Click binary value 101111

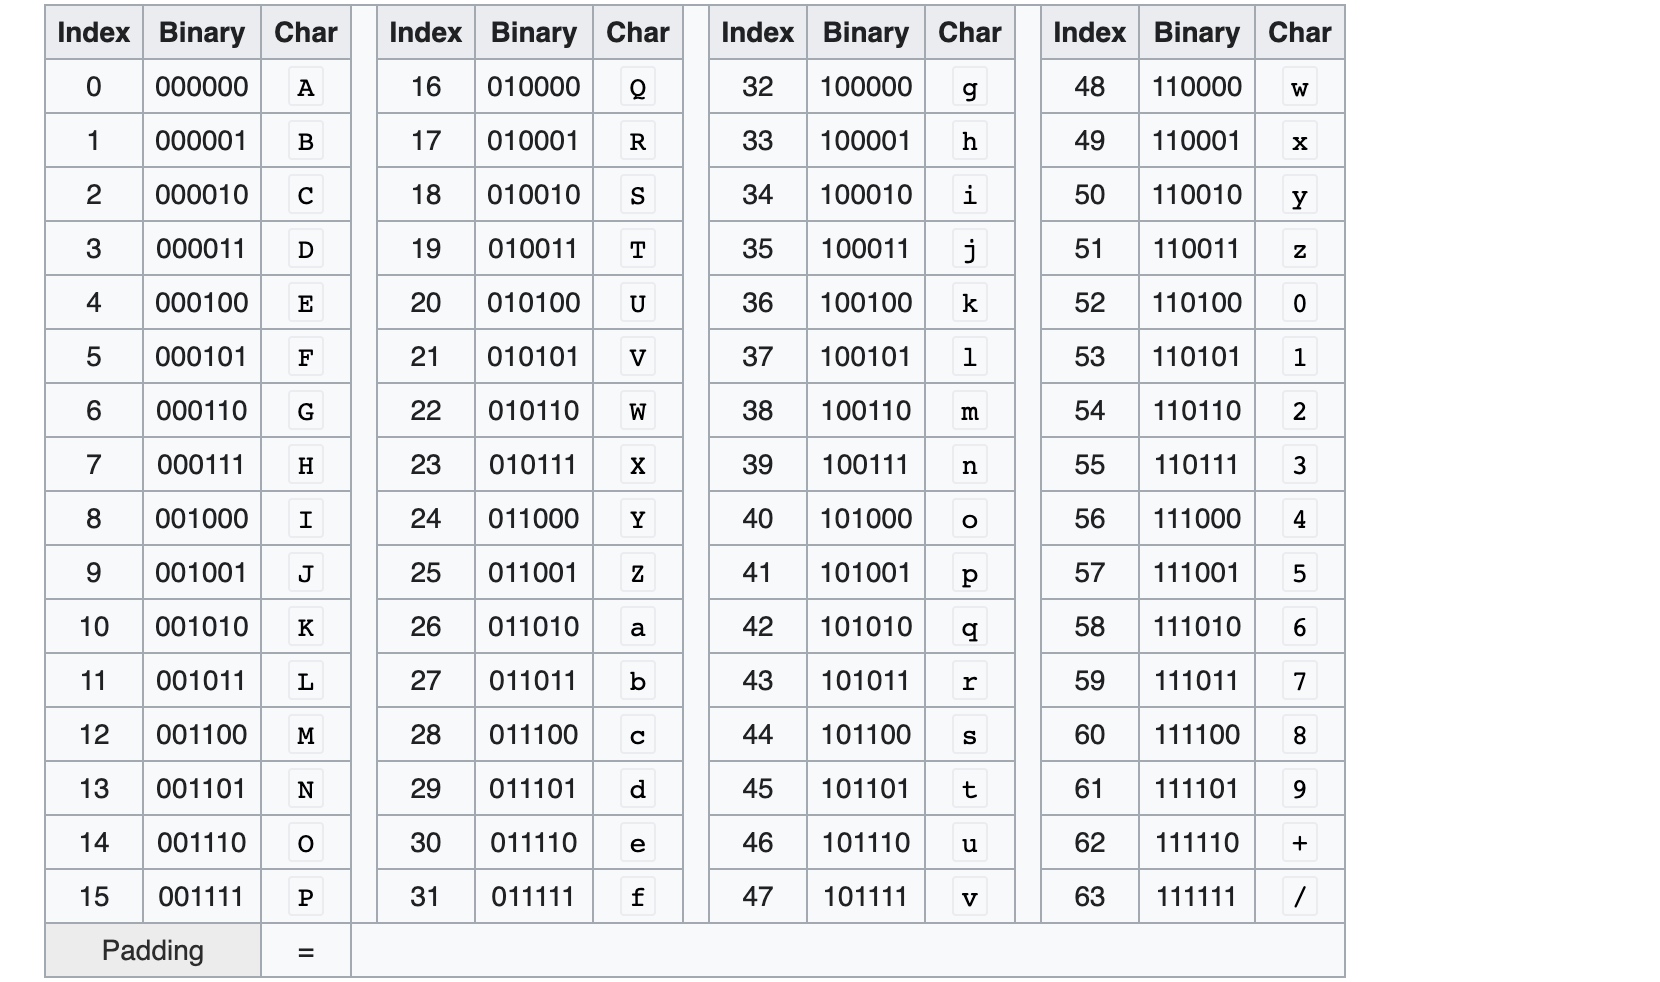click(866, 897)
